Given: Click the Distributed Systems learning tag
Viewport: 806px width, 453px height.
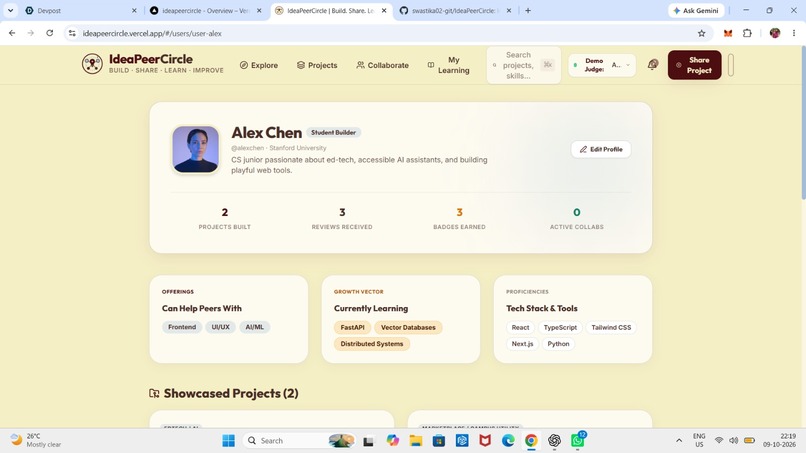Looking at the screenshot, I should pyautogui.click(x=372, y=344).
